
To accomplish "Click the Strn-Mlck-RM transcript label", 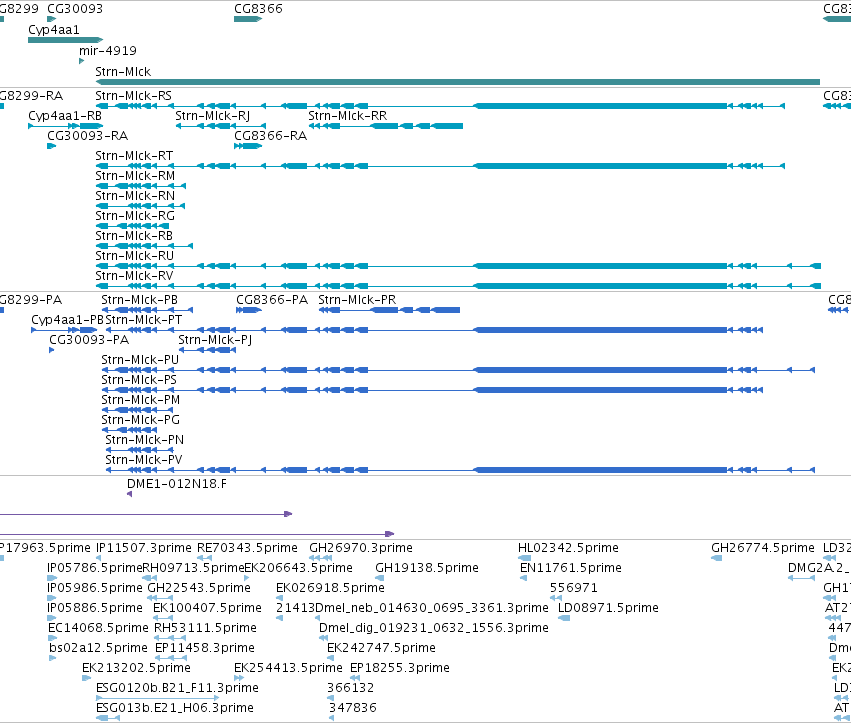I will click(135, 176).
